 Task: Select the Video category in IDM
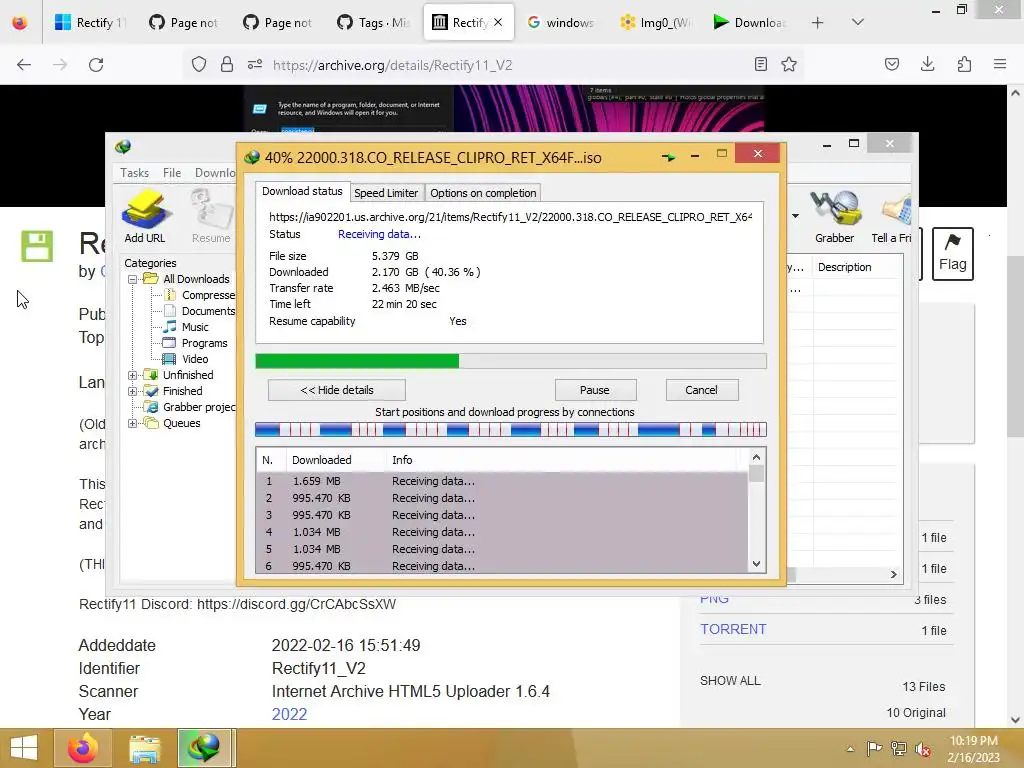186,359
